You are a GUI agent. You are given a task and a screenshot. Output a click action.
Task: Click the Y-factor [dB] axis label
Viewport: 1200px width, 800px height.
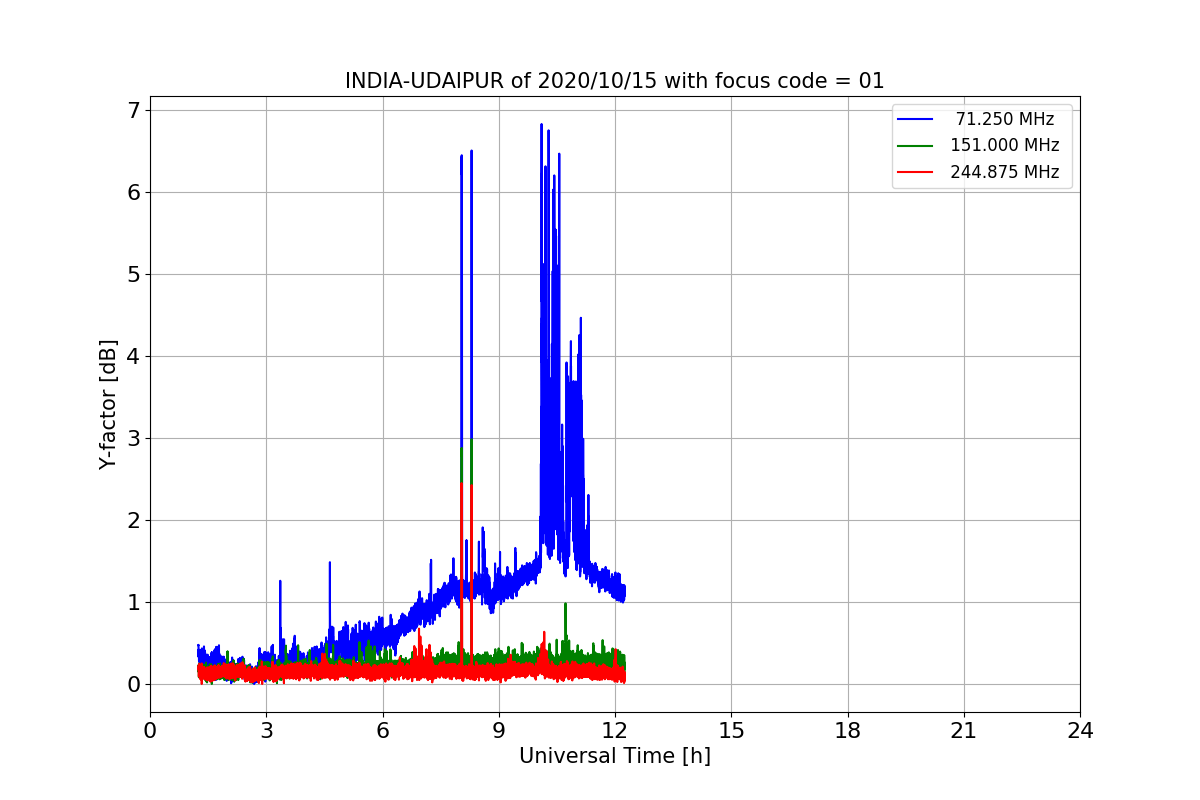tap(109, 404)
